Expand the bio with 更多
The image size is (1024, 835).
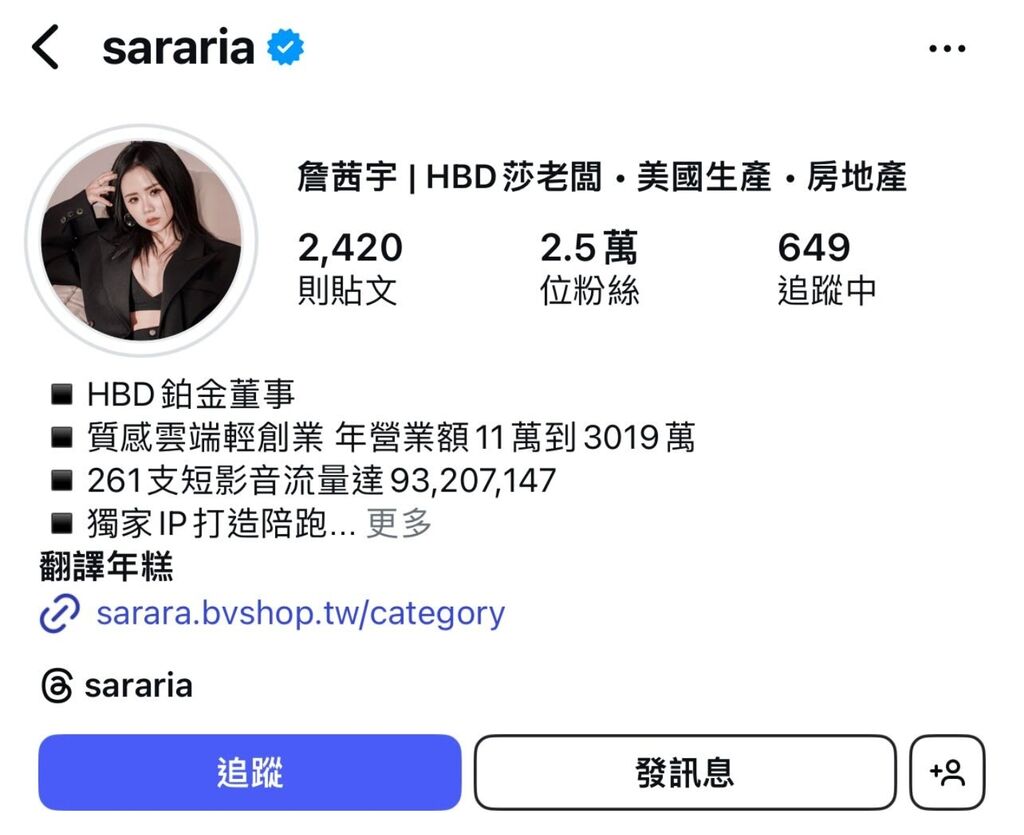tap(399, 524)
